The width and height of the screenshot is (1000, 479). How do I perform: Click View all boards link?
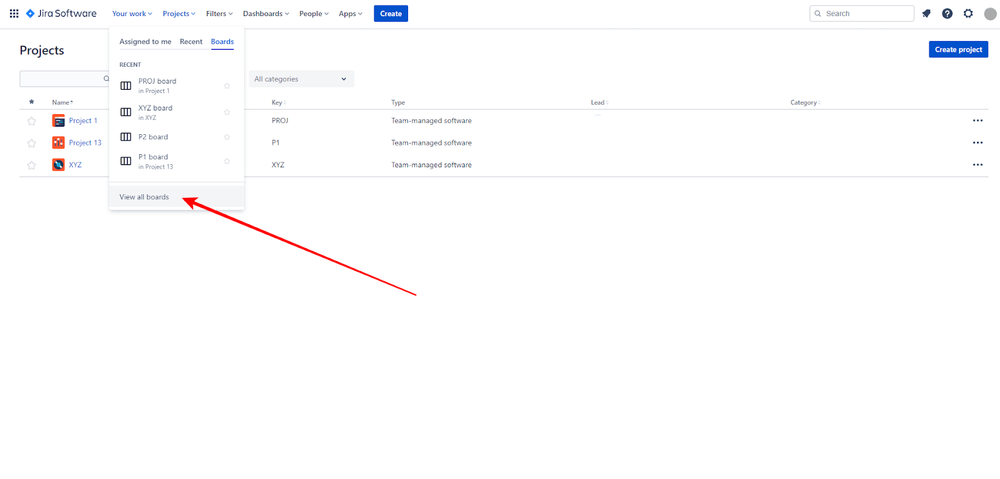(x=144, y=197)
